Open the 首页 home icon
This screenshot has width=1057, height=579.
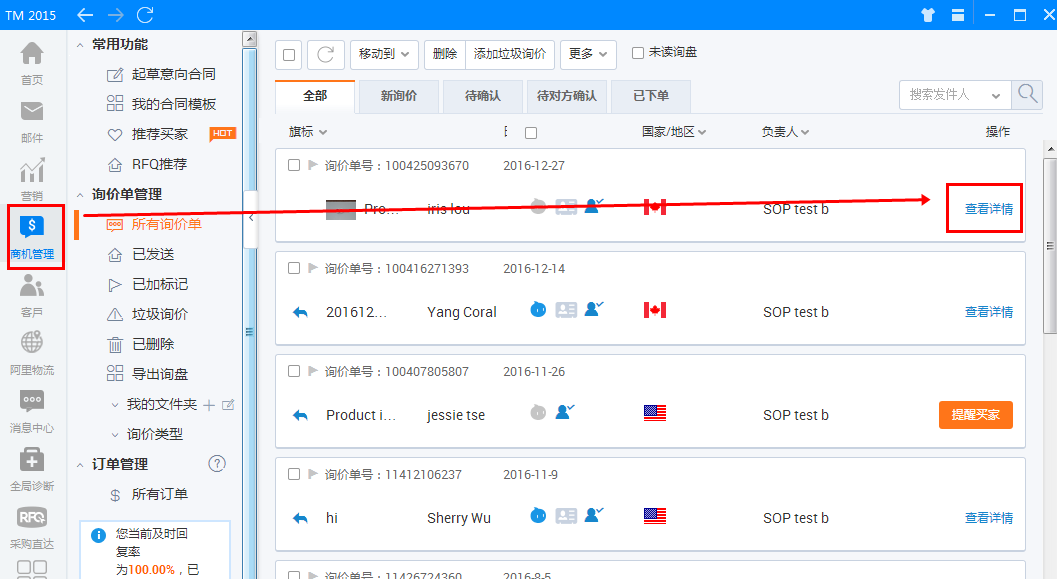coord(32,54)
